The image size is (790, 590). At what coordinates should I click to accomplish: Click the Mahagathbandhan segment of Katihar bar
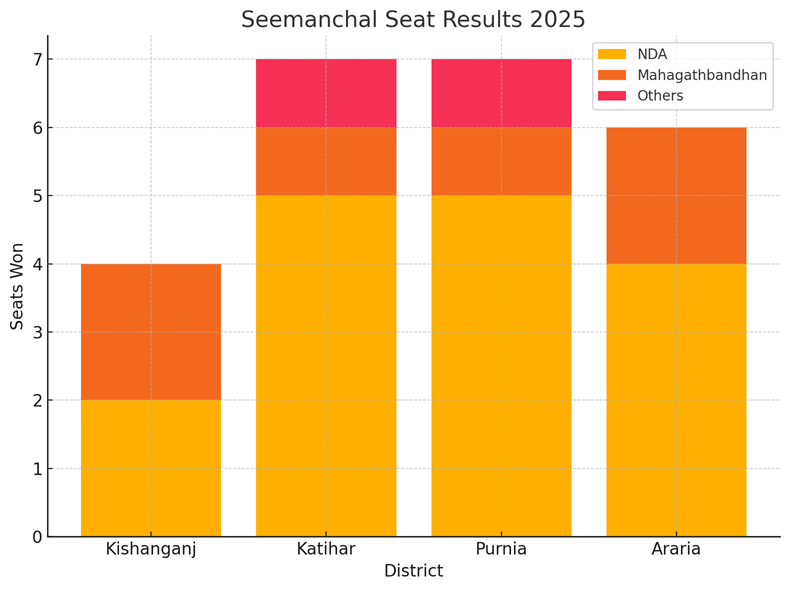coord(326,161)
